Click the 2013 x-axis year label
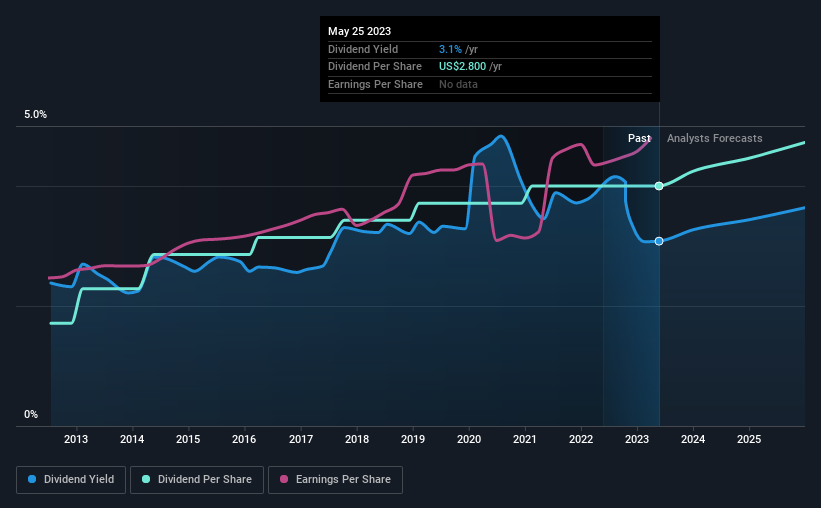This screenshot has width=821, height=508. (76, 439)
